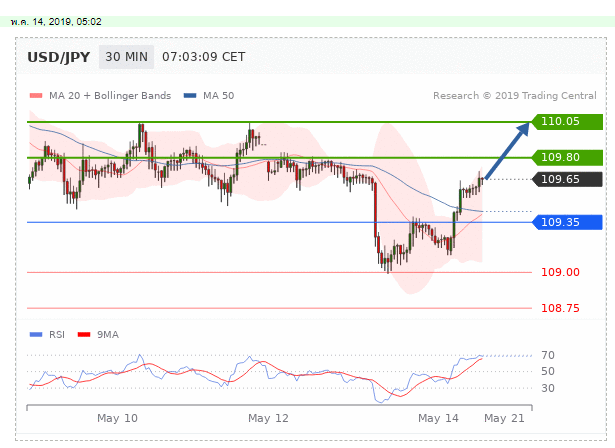Click the RSI legend label
Screen dimensions: 615x448
coord(57,335)
